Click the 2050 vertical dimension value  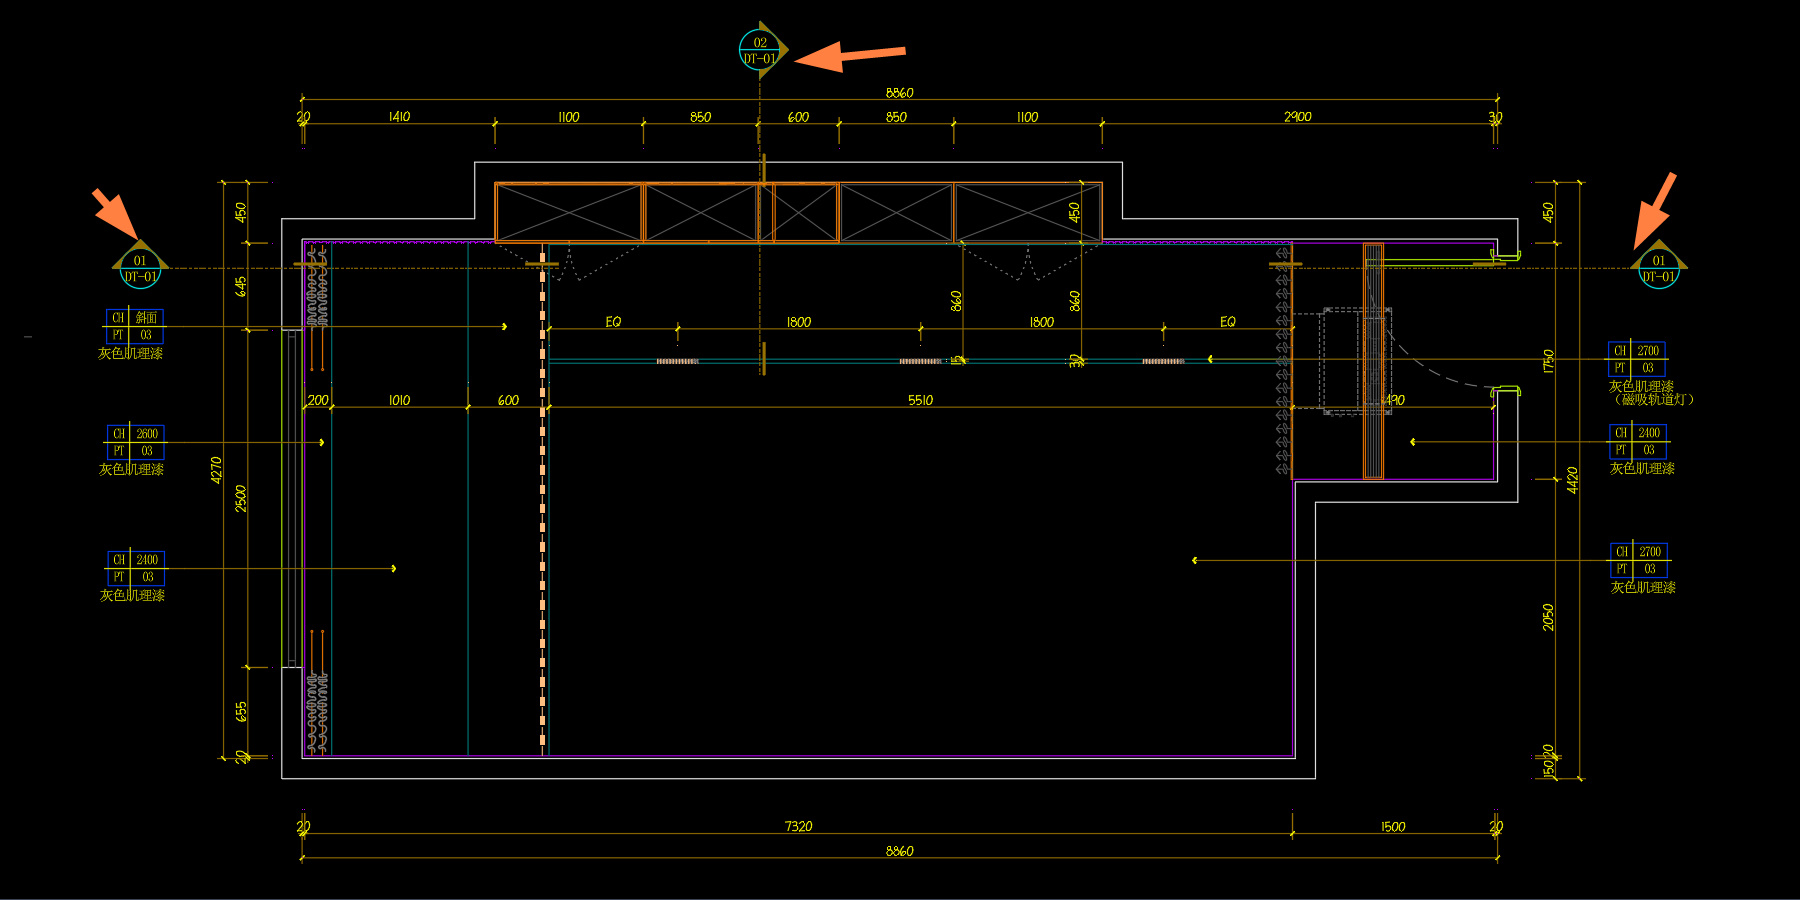(x=1548, y=617)
